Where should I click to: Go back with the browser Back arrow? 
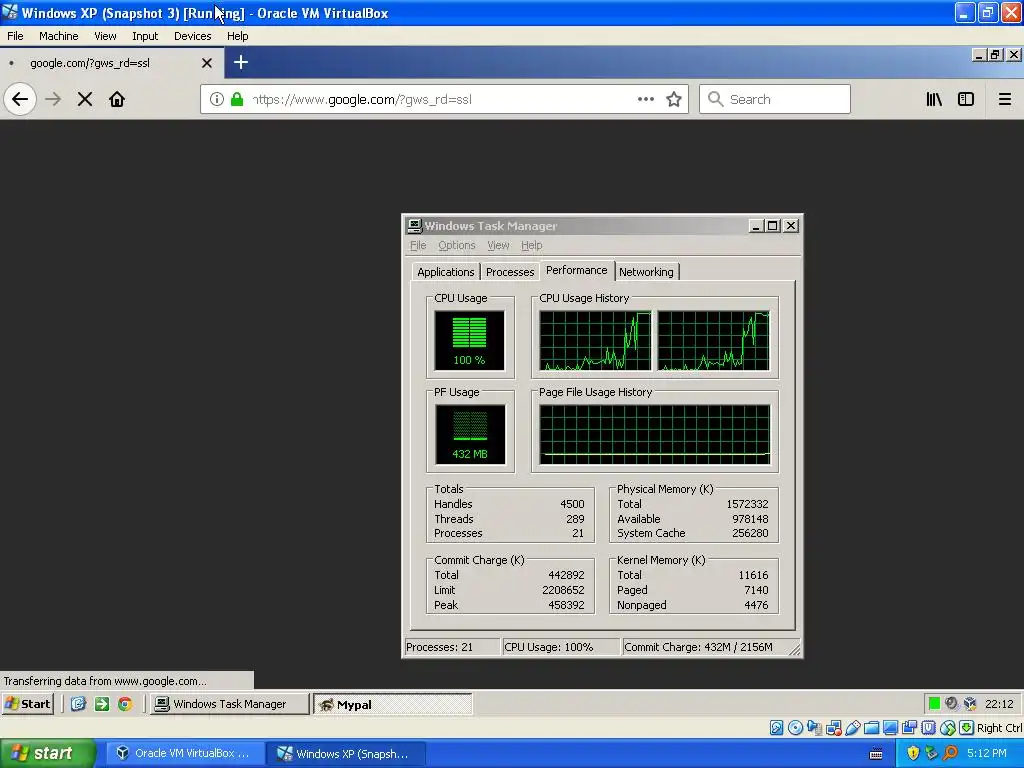[20, 99]
